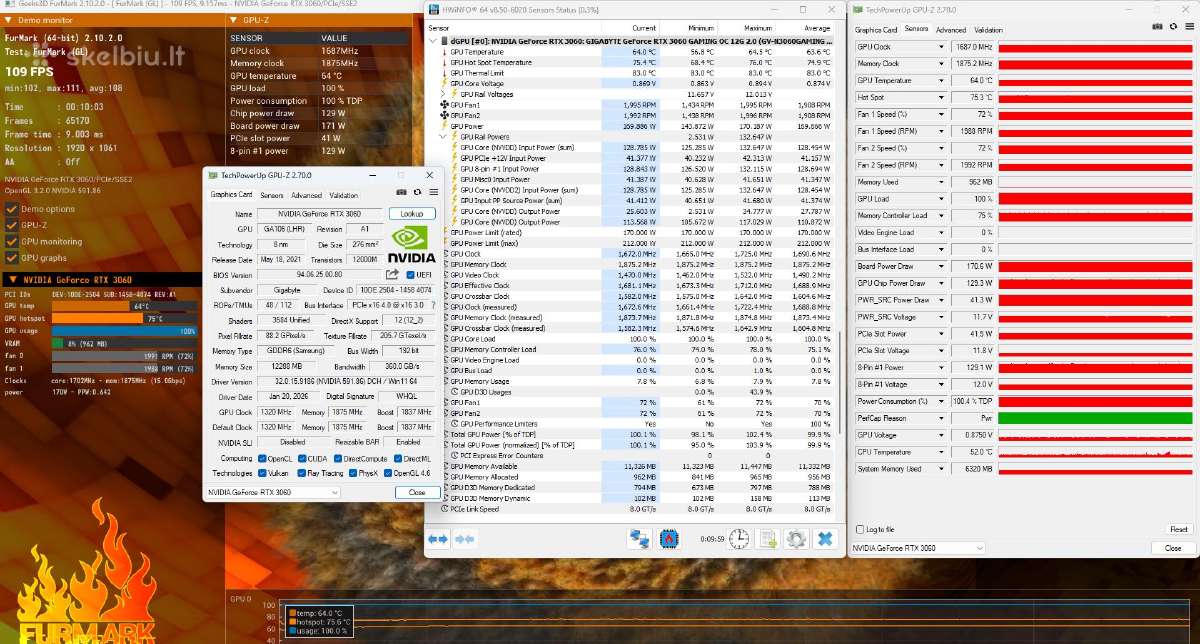This screenshot has height=644, width=1200.
Task: Click Close button in right GPU-Z Sensors
Action: (1173, 548)
